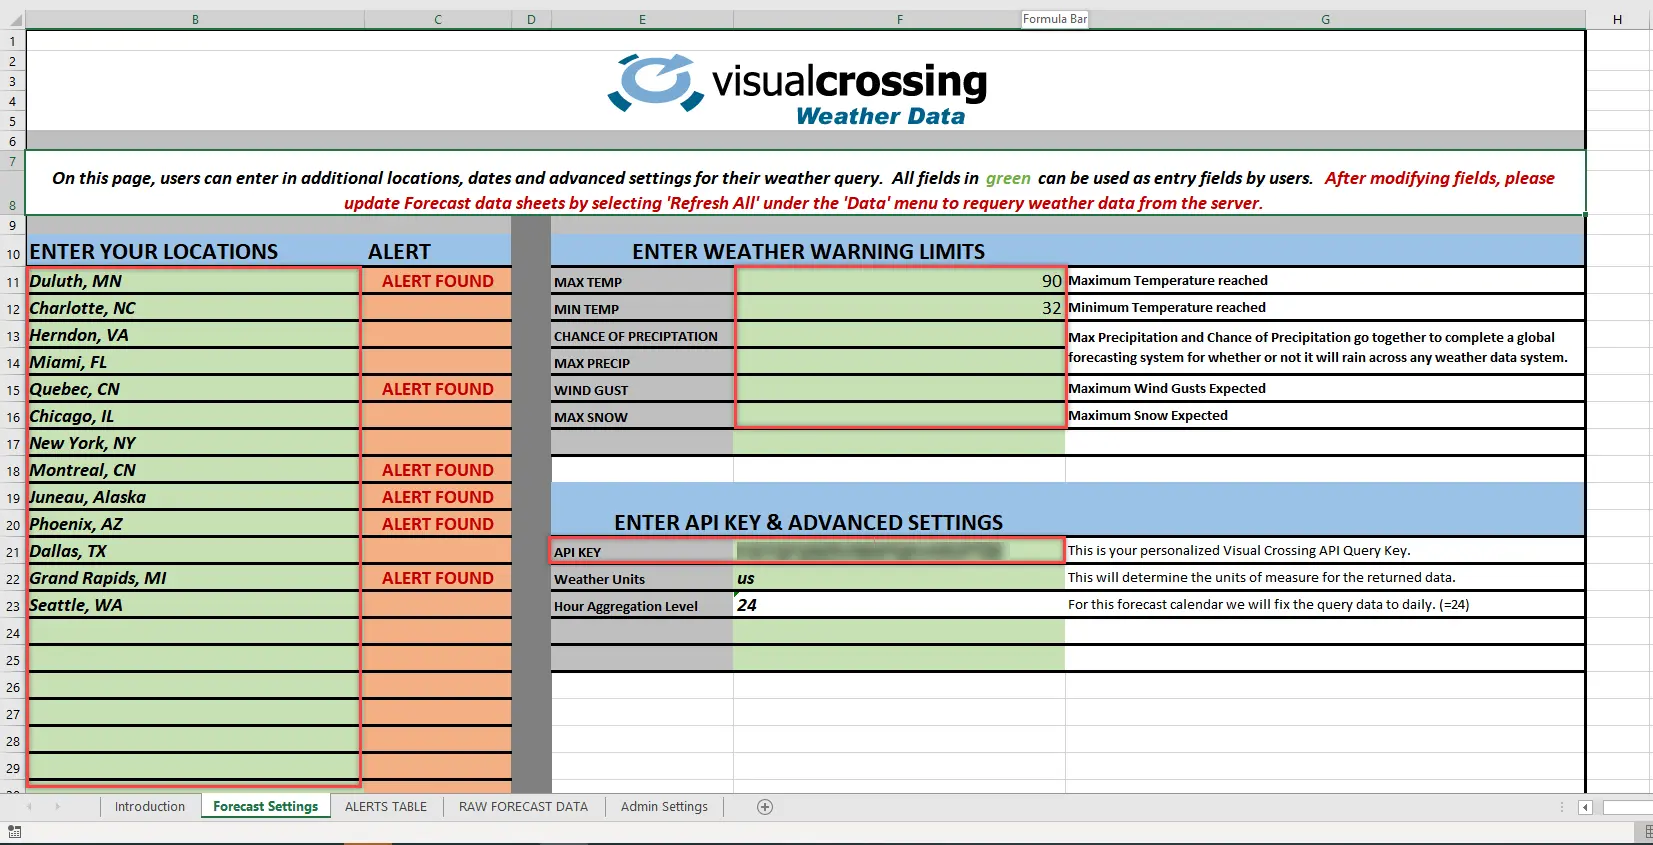Screen dimensions: 1653x845
Task: Switch to the ALERTS TABLE sheet tab
Action: point(385,807)
